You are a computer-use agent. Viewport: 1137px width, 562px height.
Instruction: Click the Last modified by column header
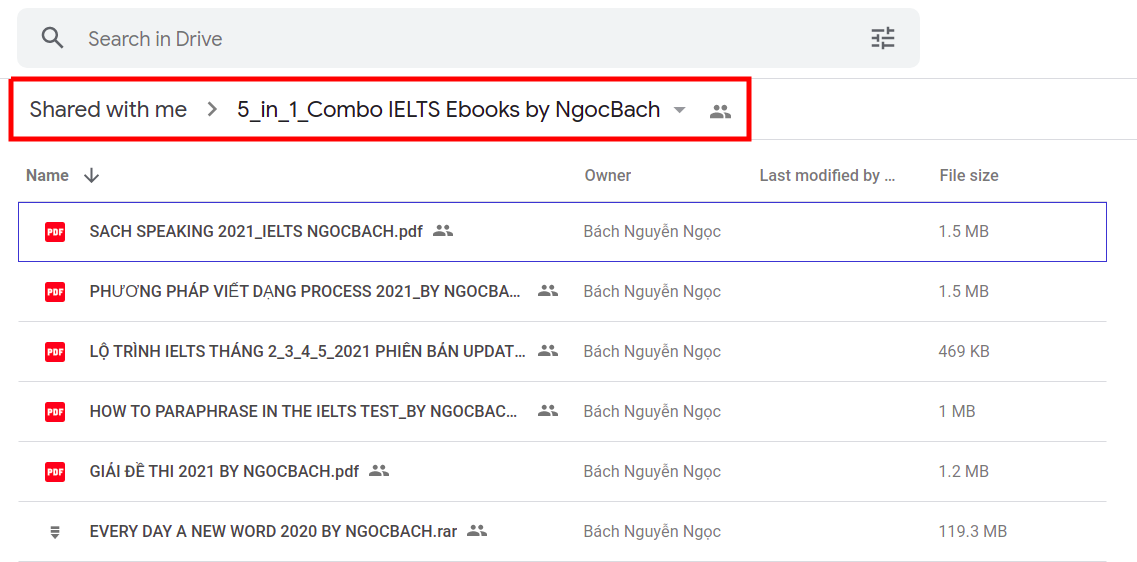click(x=827, y=175)
